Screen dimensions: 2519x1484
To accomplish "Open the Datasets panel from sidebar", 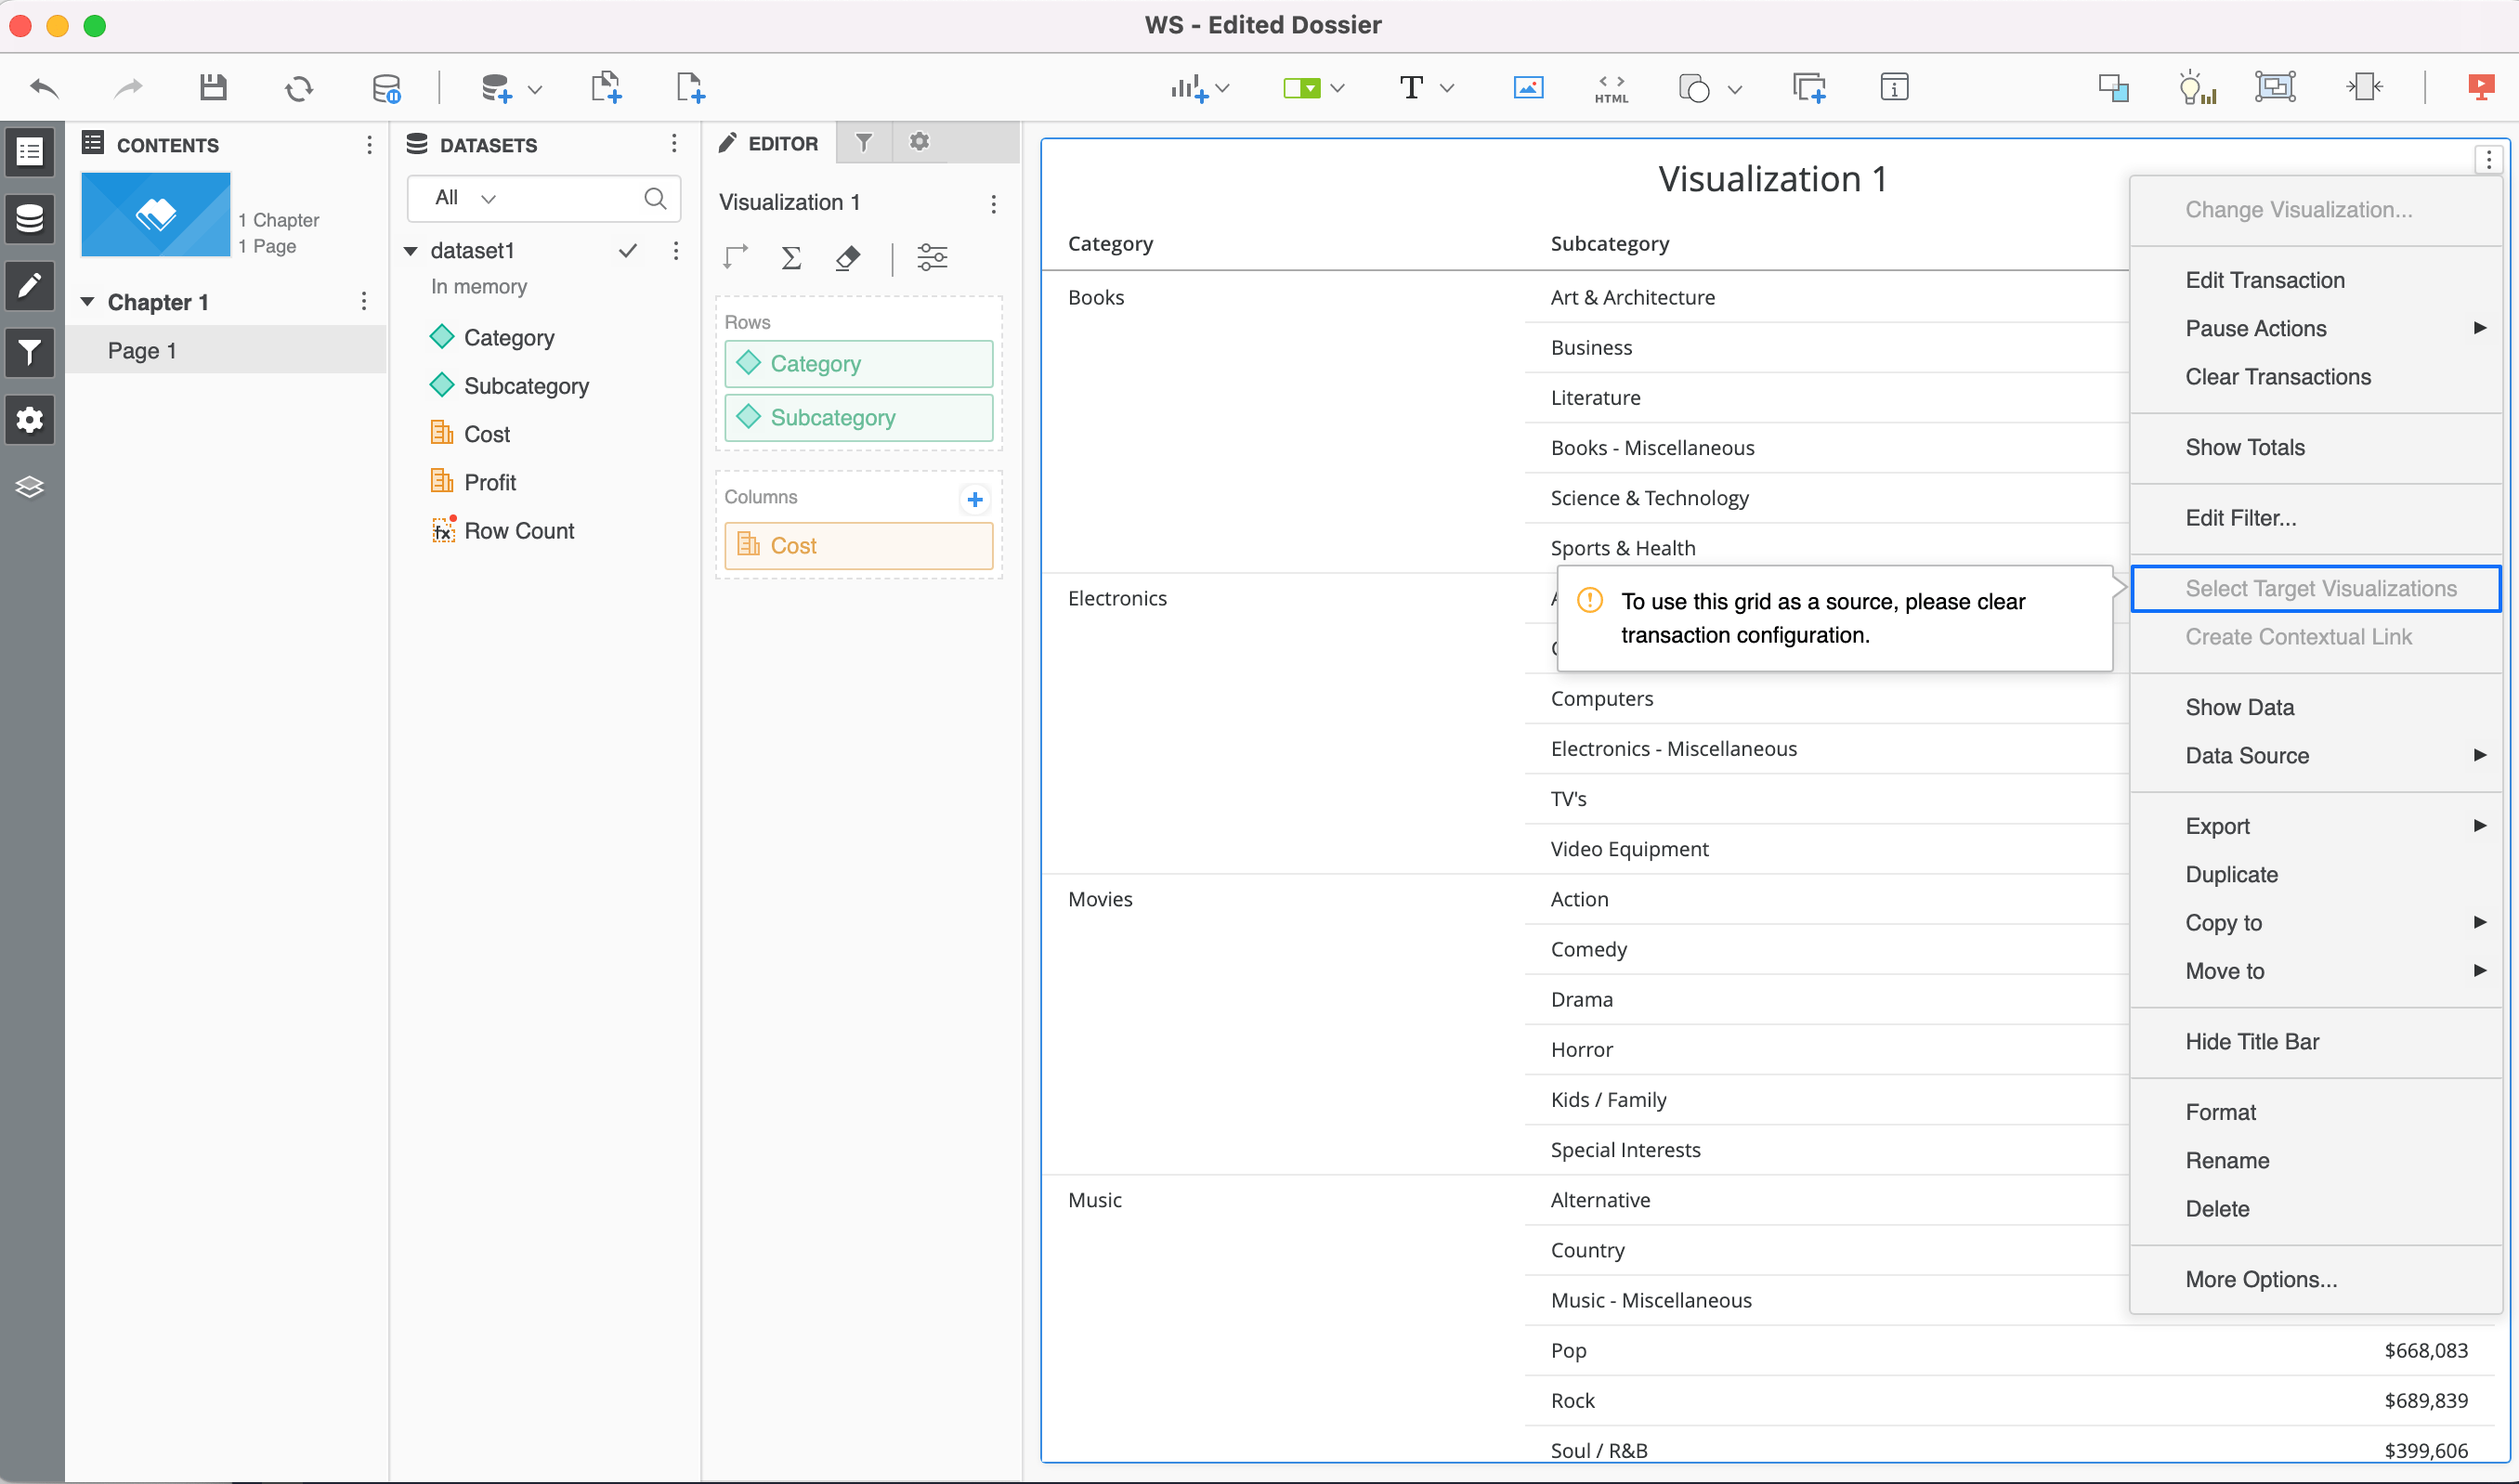I will pyautogui.click(x=30, y=219).
